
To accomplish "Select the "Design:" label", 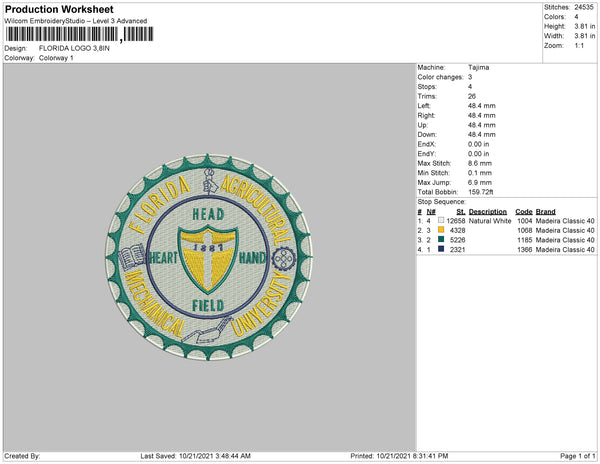I will [16, 48].
